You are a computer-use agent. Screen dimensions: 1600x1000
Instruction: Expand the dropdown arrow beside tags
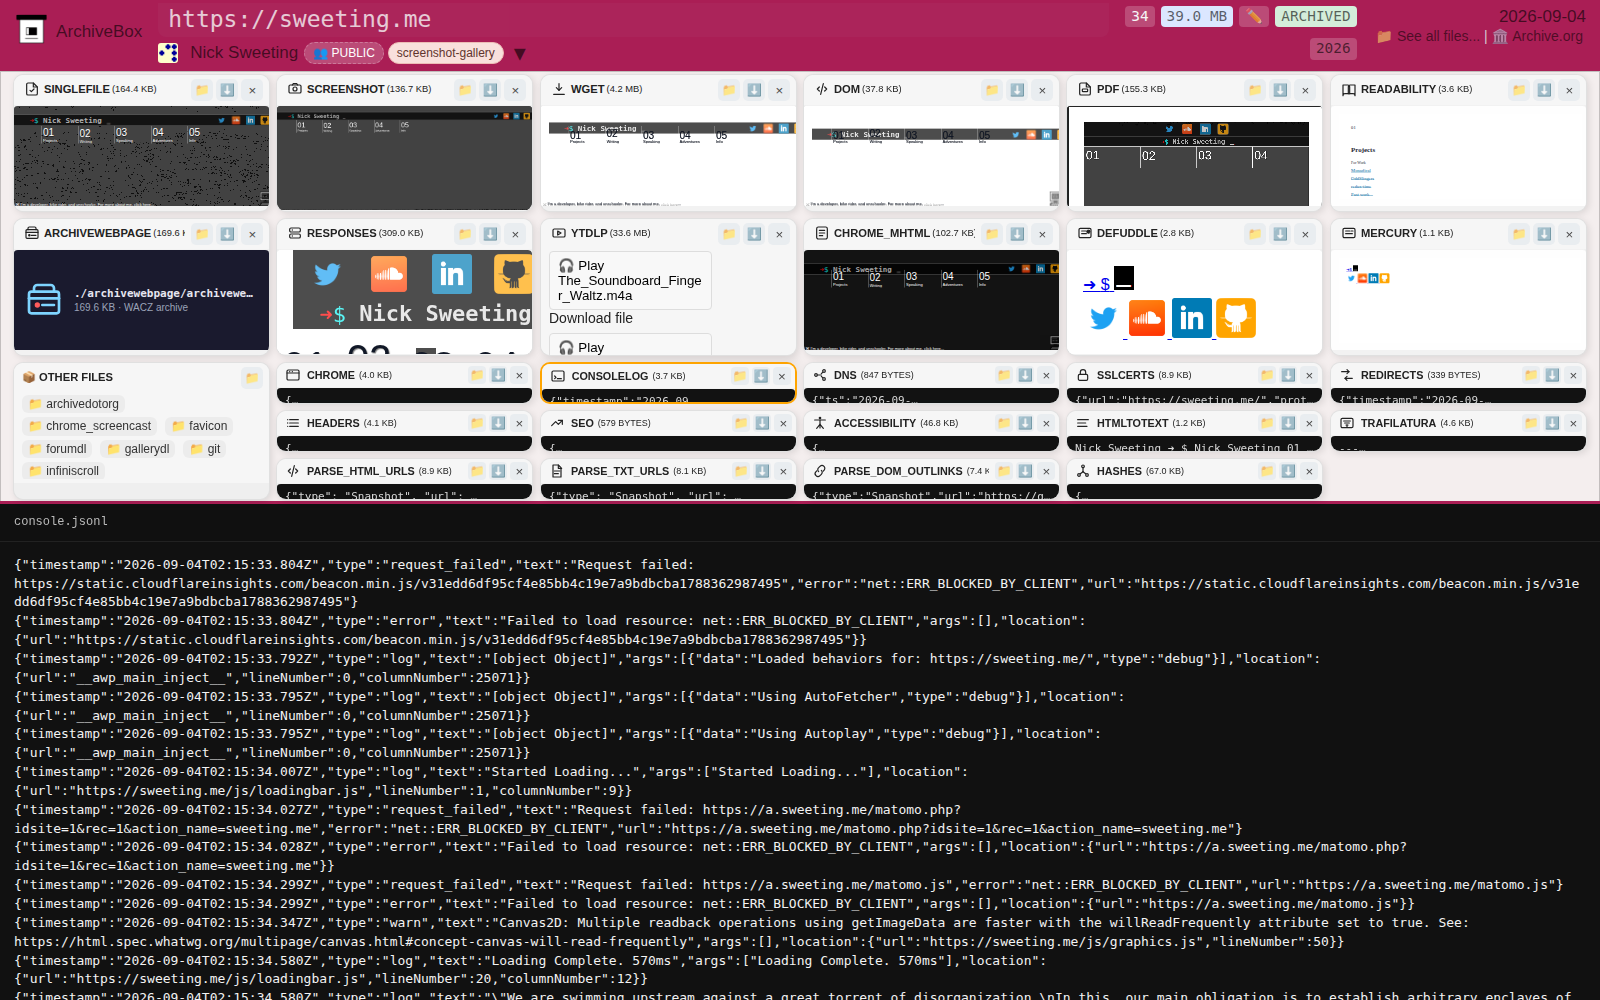(x=520, y=54)
